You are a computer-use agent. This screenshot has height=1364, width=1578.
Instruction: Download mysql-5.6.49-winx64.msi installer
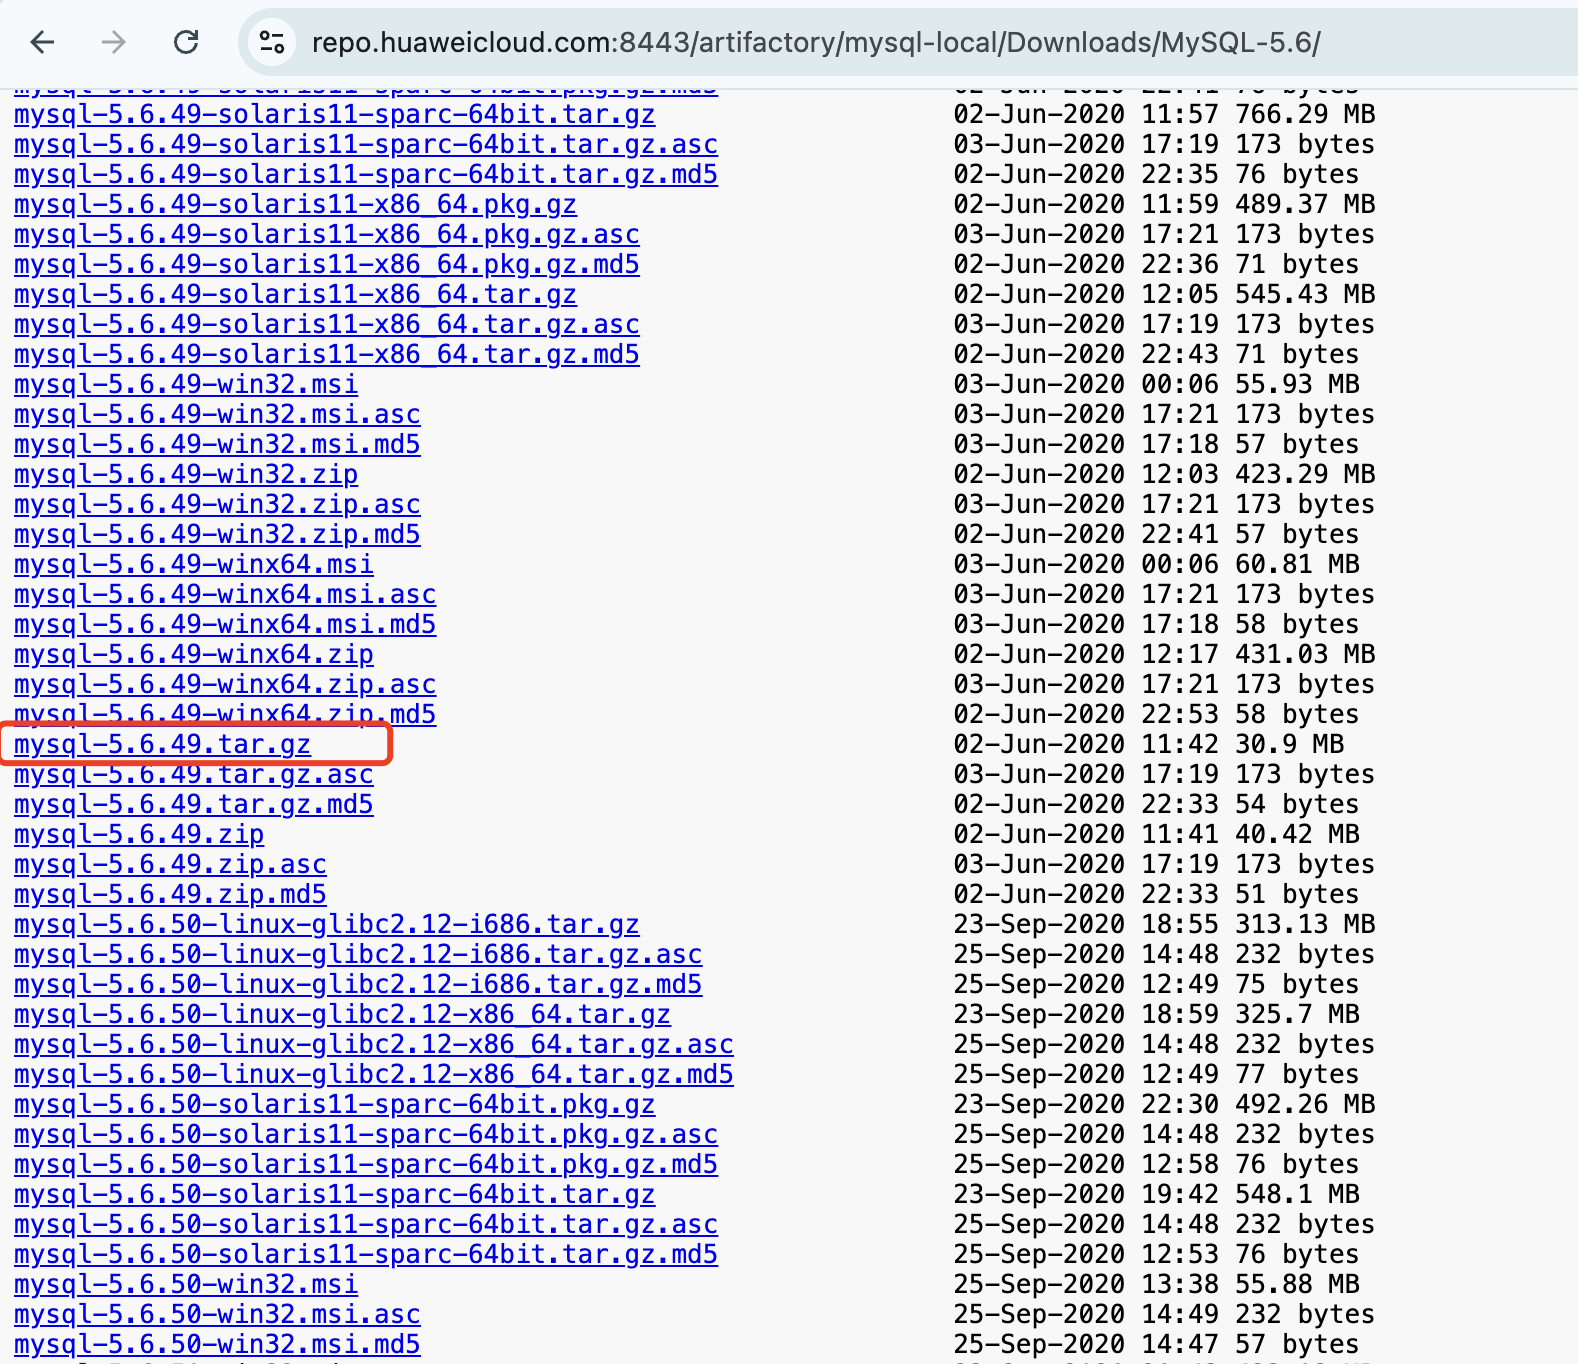pyautogui.click(x=193, y=564)
